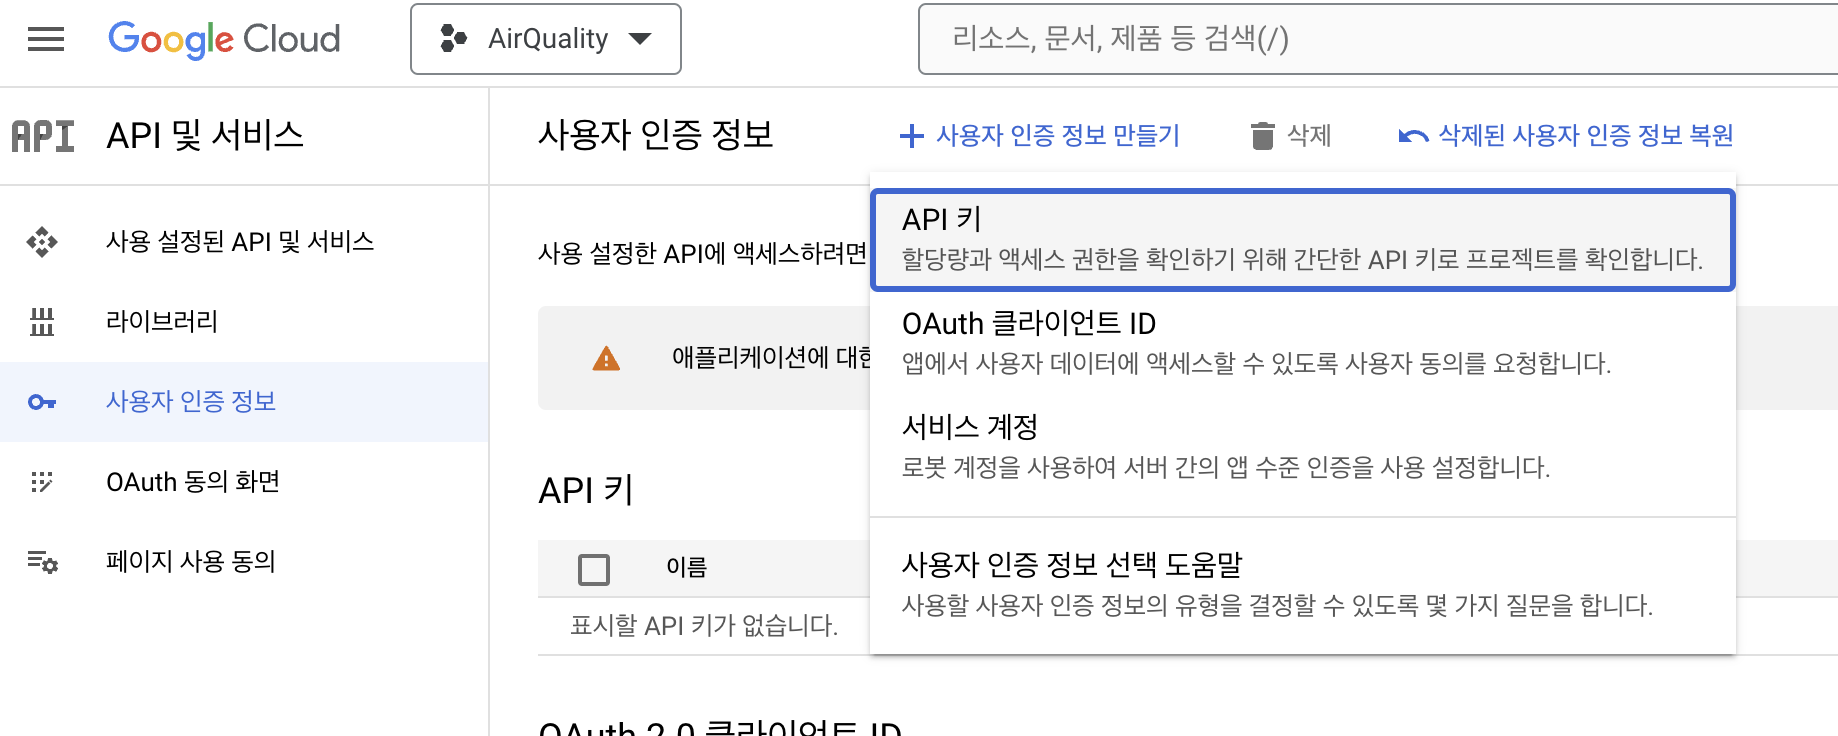Click the 이름 column header
This screenshot has width=1838, height=736.
pos(686,567)
